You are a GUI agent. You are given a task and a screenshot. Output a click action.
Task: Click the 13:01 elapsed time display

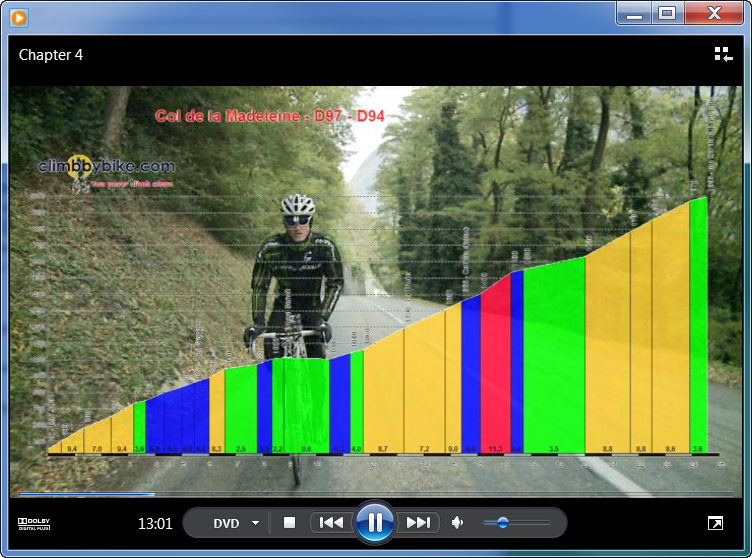coord(155,523)
